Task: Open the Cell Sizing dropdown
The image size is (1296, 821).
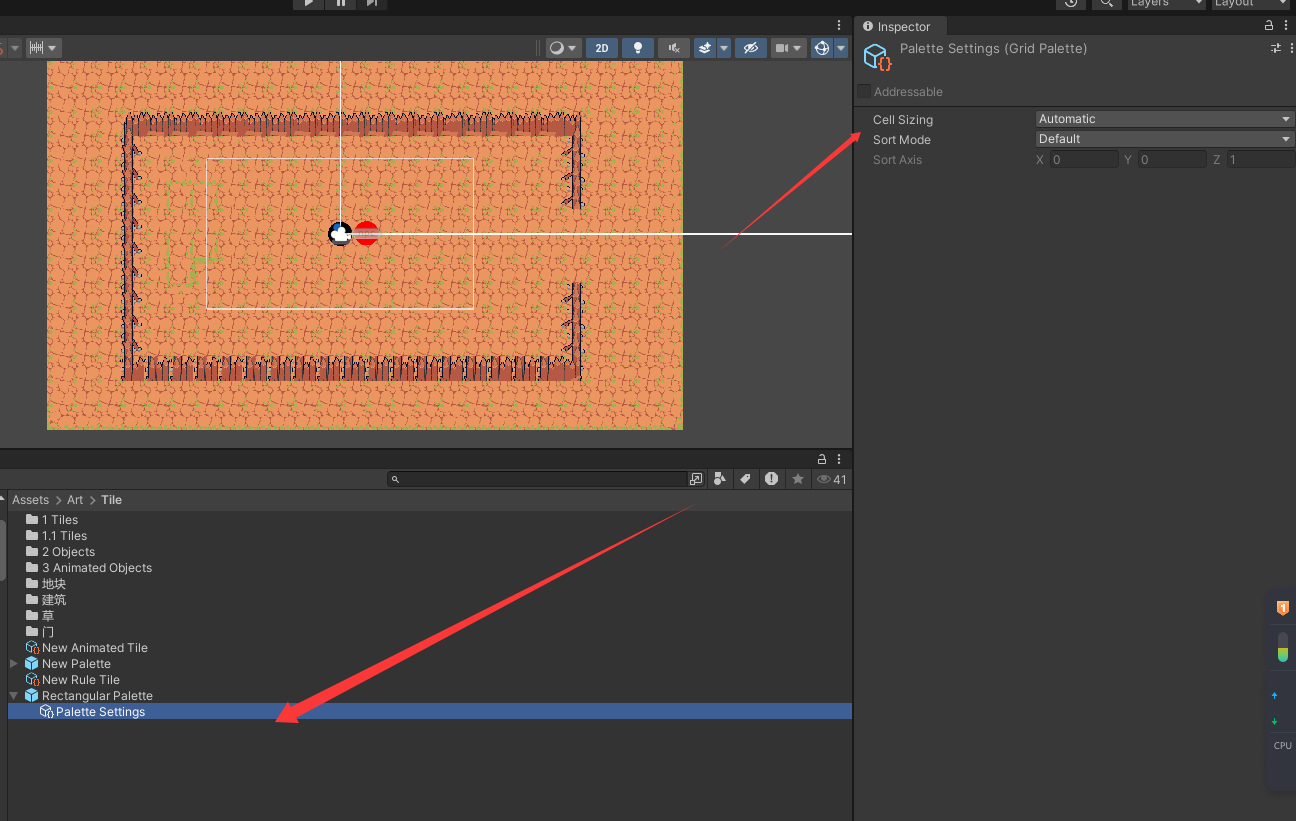Action: 1163,118
